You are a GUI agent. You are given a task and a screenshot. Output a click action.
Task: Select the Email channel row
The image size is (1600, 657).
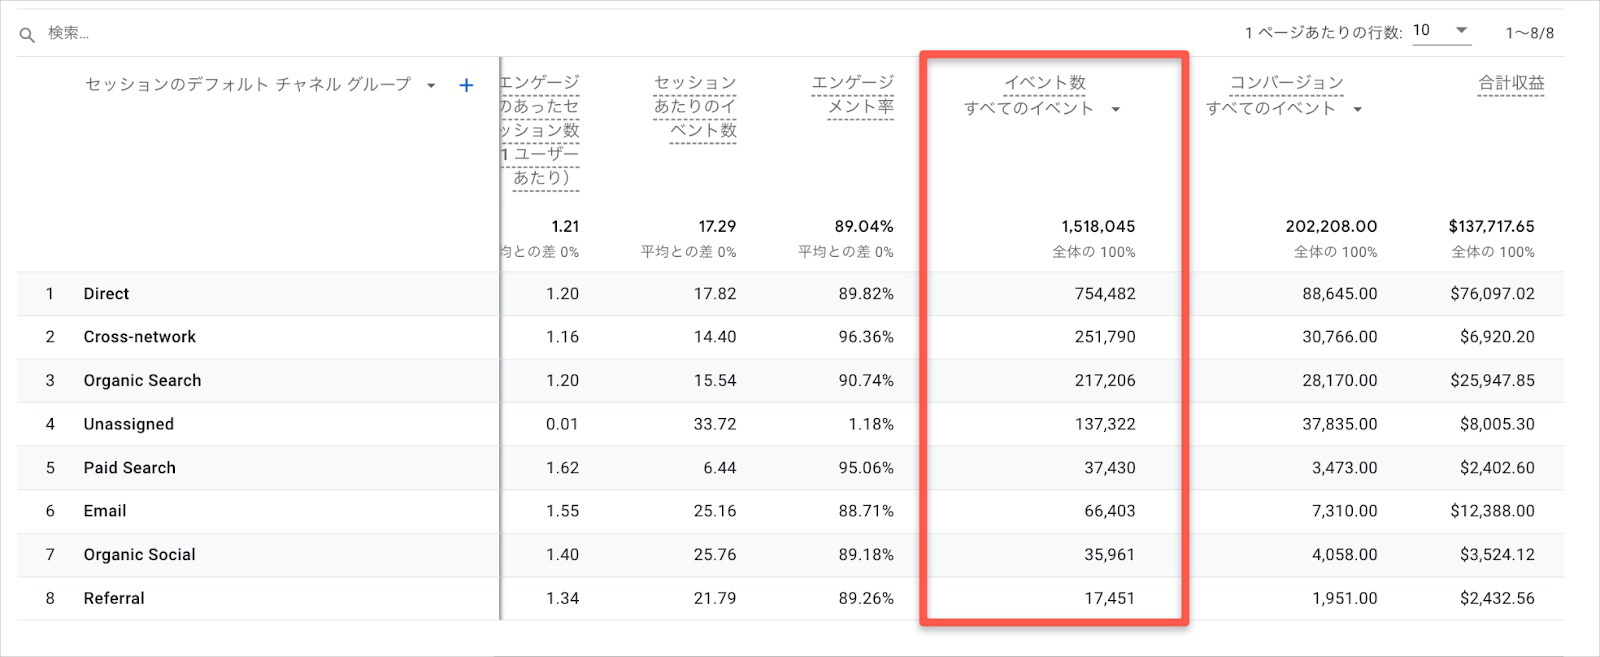[x=105, y=511]
